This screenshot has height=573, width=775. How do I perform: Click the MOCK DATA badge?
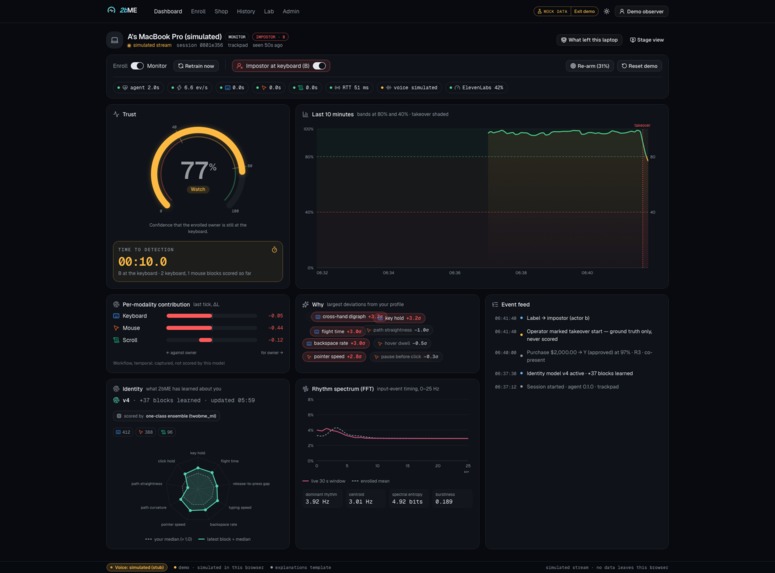pyautogui.click(x=553, y=11)
